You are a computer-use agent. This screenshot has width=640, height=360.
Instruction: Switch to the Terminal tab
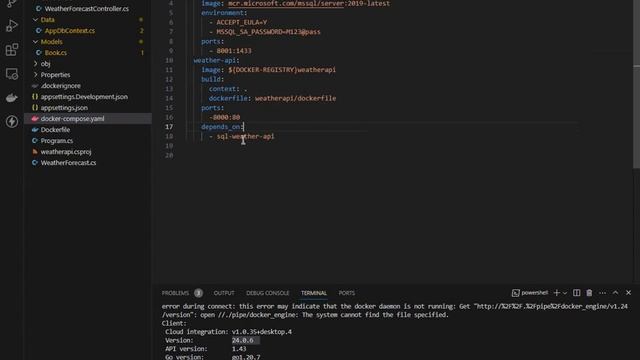[314, 293]
